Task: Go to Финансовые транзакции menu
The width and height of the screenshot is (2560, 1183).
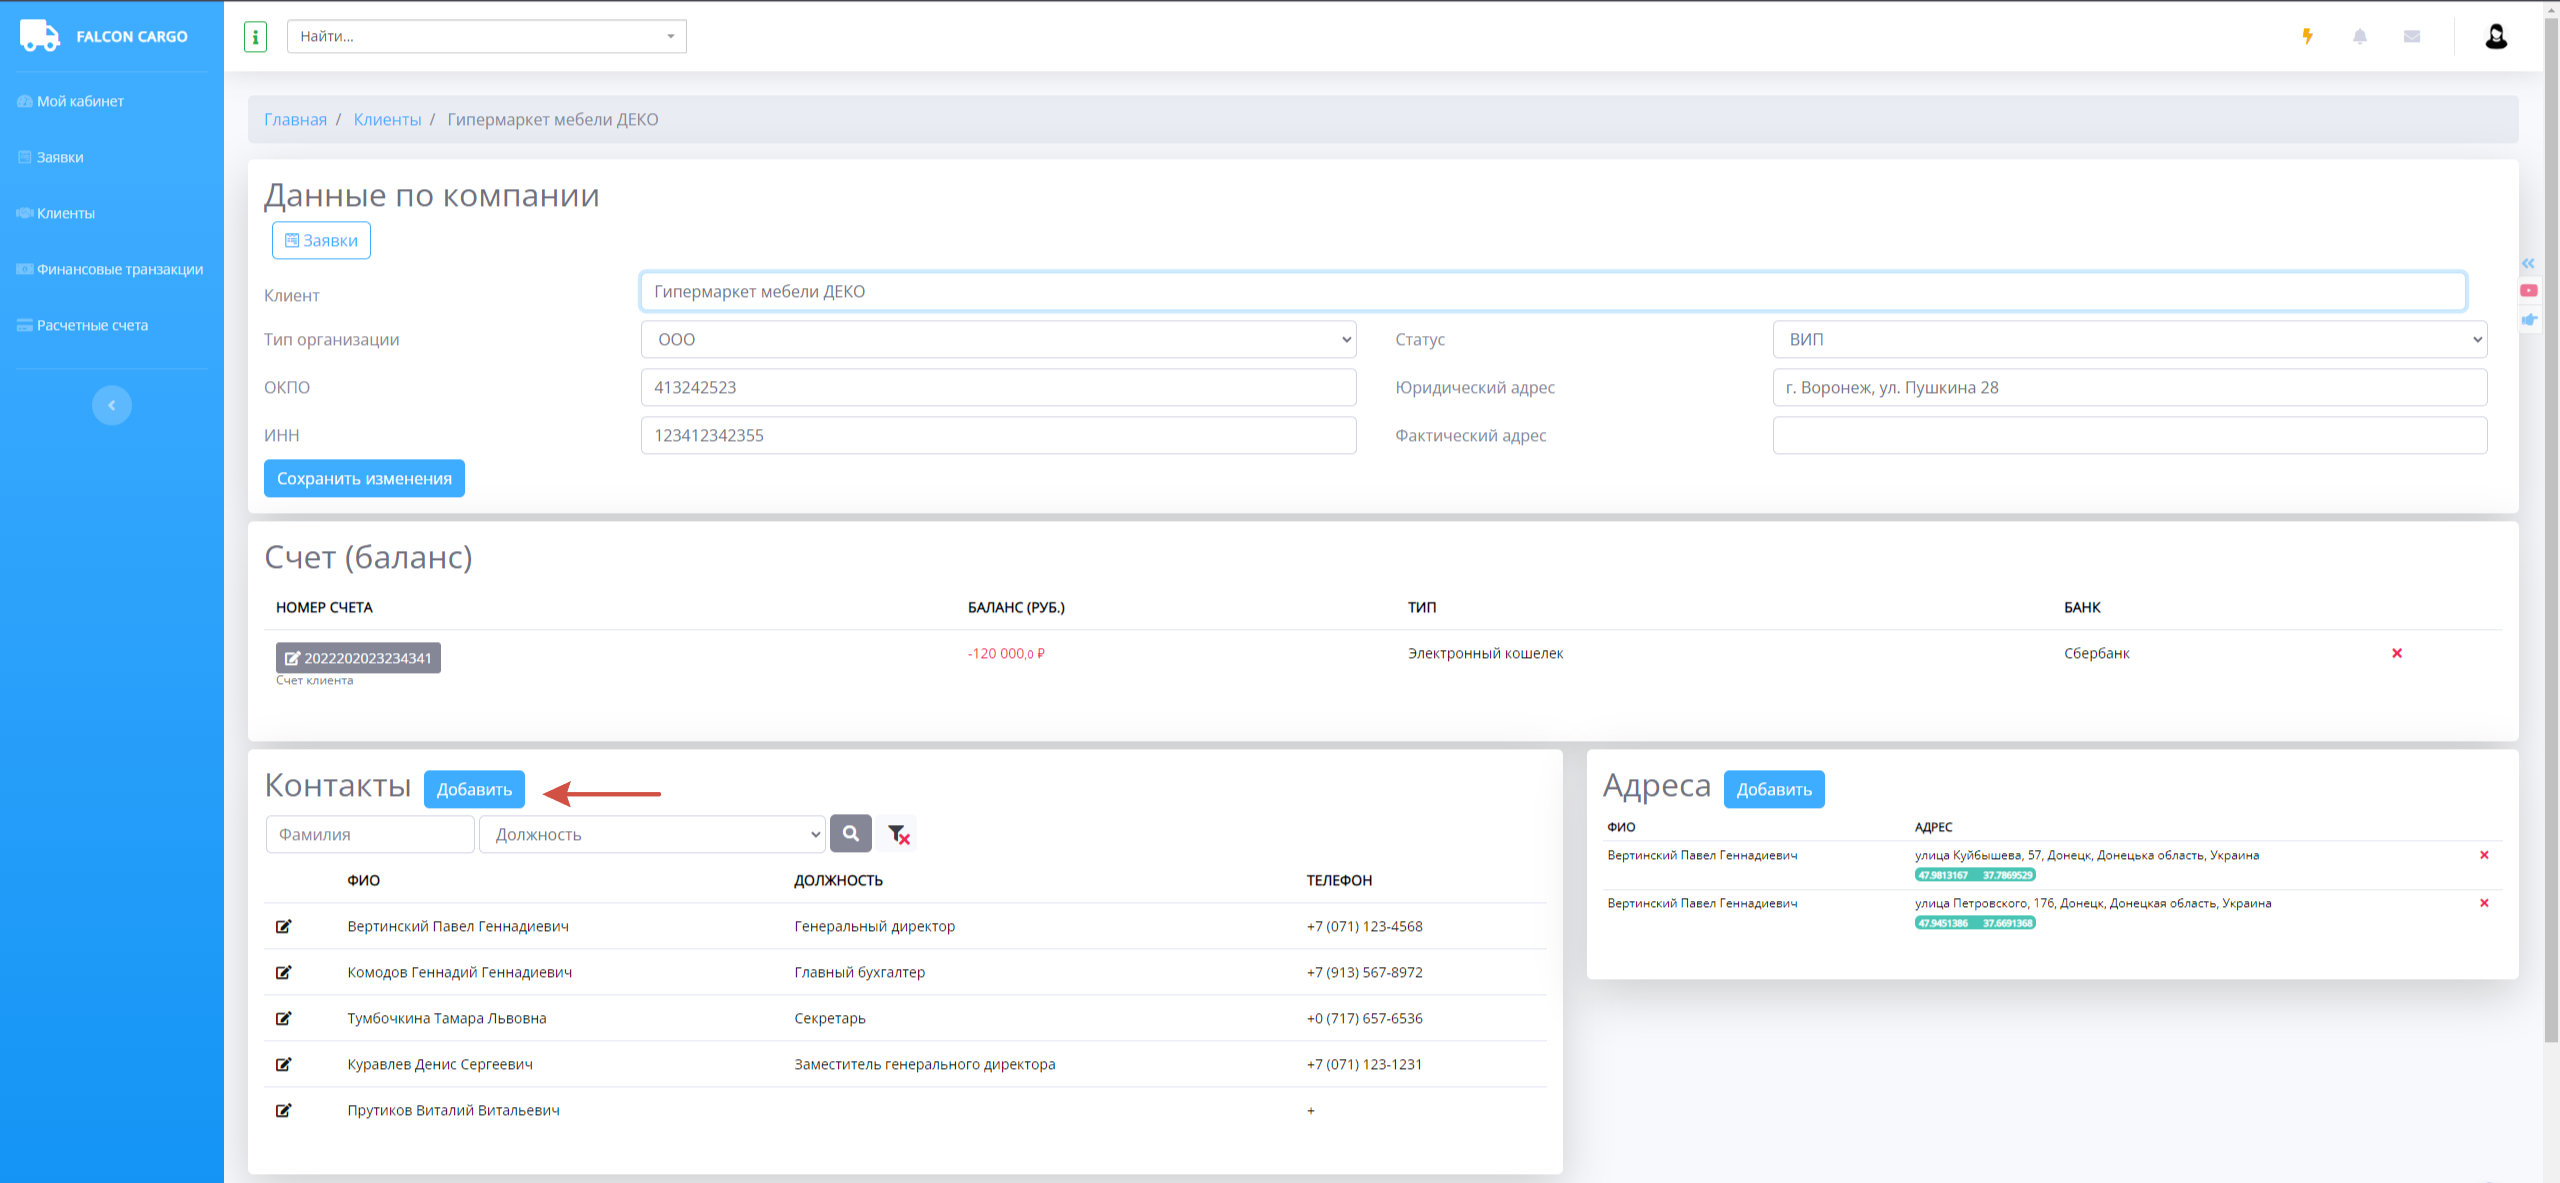Action: [118, 270]
